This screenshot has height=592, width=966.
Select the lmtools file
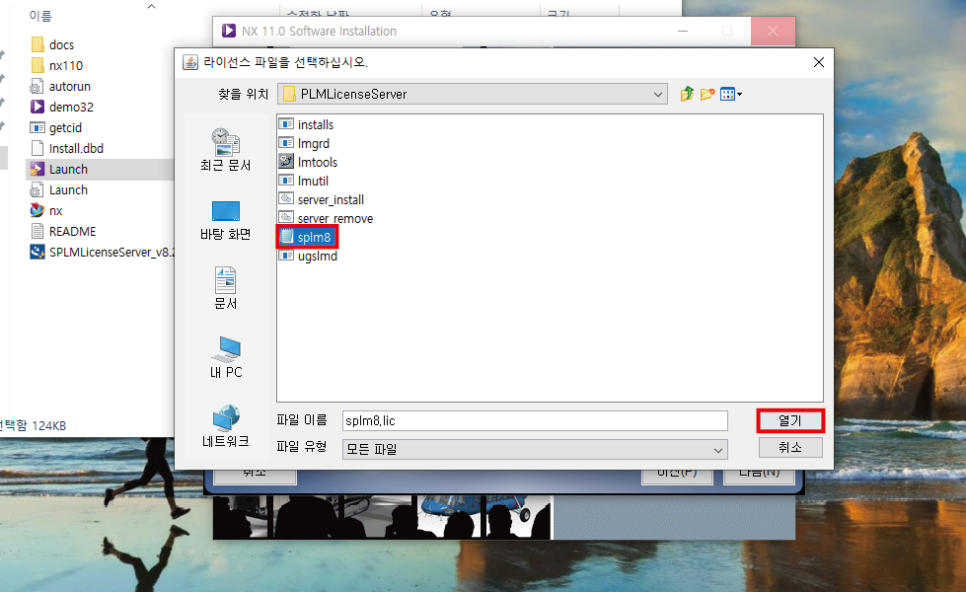(308, 162)
